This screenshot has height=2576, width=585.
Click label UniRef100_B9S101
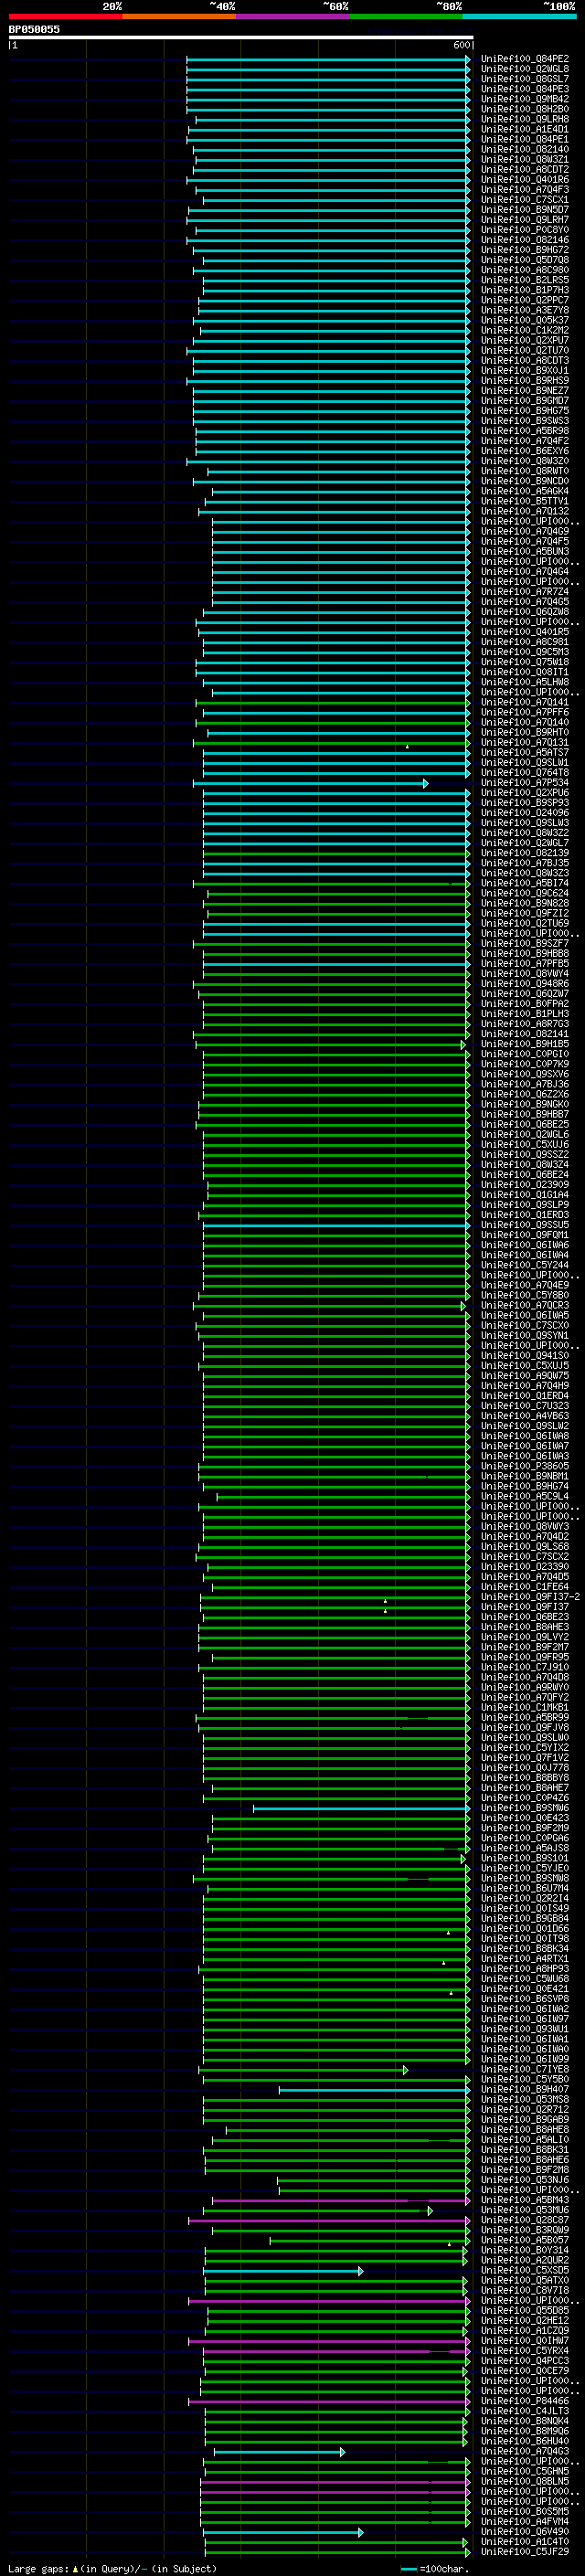click(525, 1858)
